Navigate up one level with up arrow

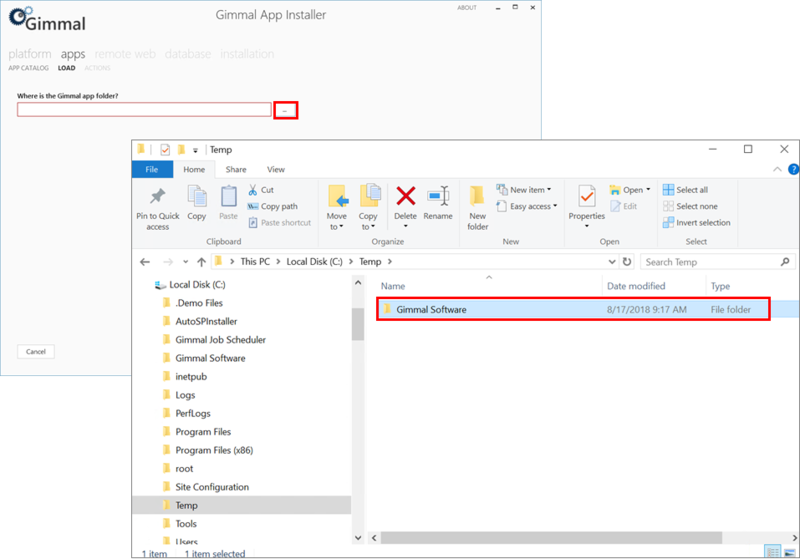point(202,262)
